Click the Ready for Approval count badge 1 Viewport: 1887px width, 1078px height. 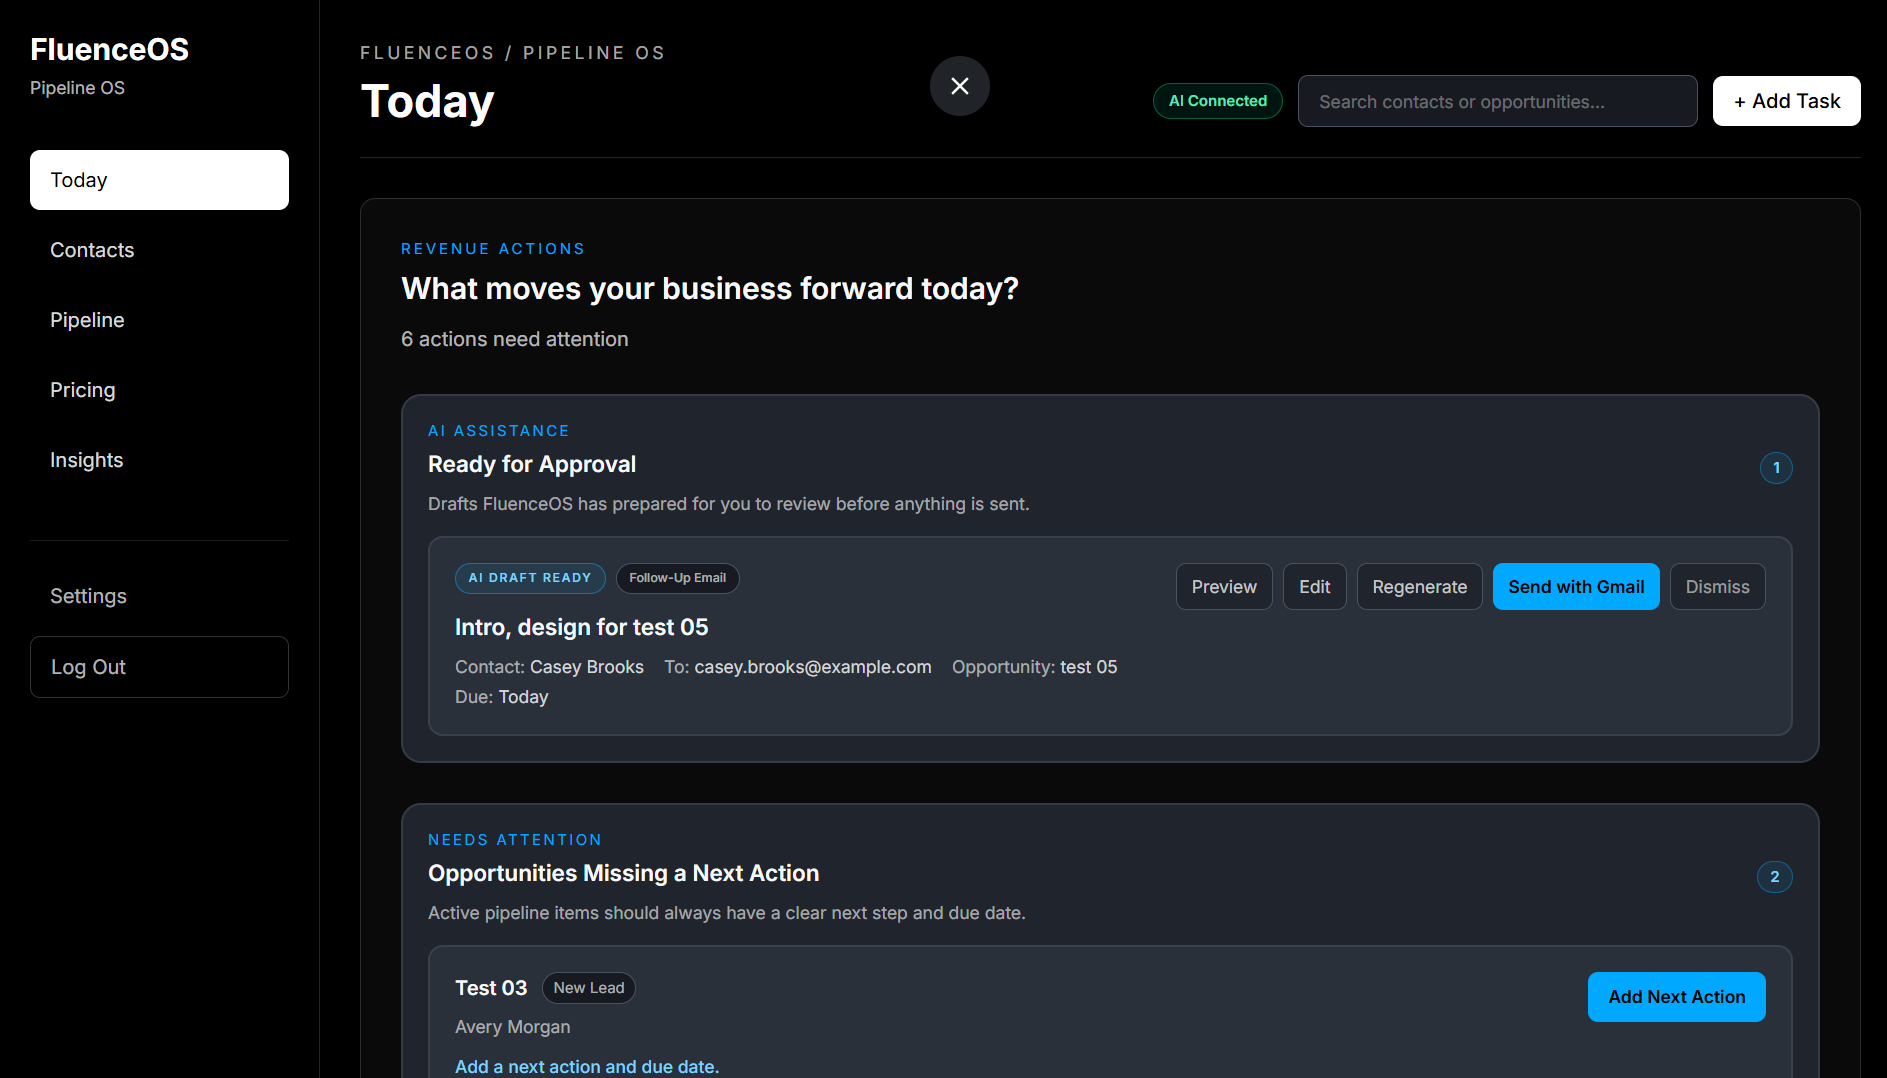[1776, 468]
